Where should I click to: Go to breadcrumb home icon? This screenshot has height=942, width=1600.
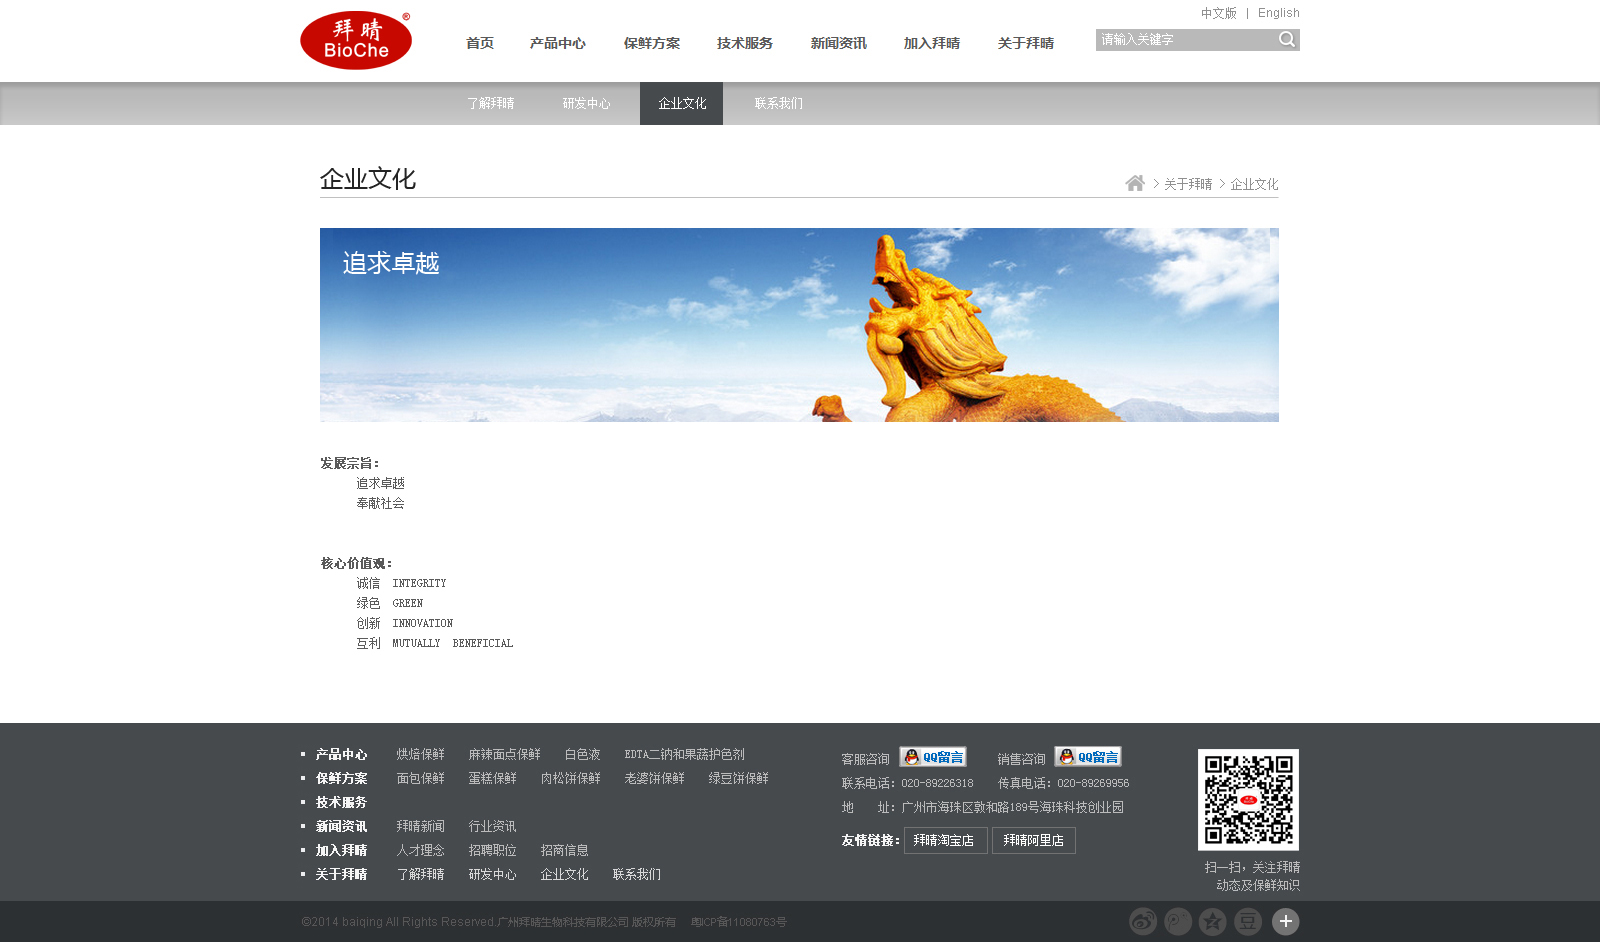1135,183
